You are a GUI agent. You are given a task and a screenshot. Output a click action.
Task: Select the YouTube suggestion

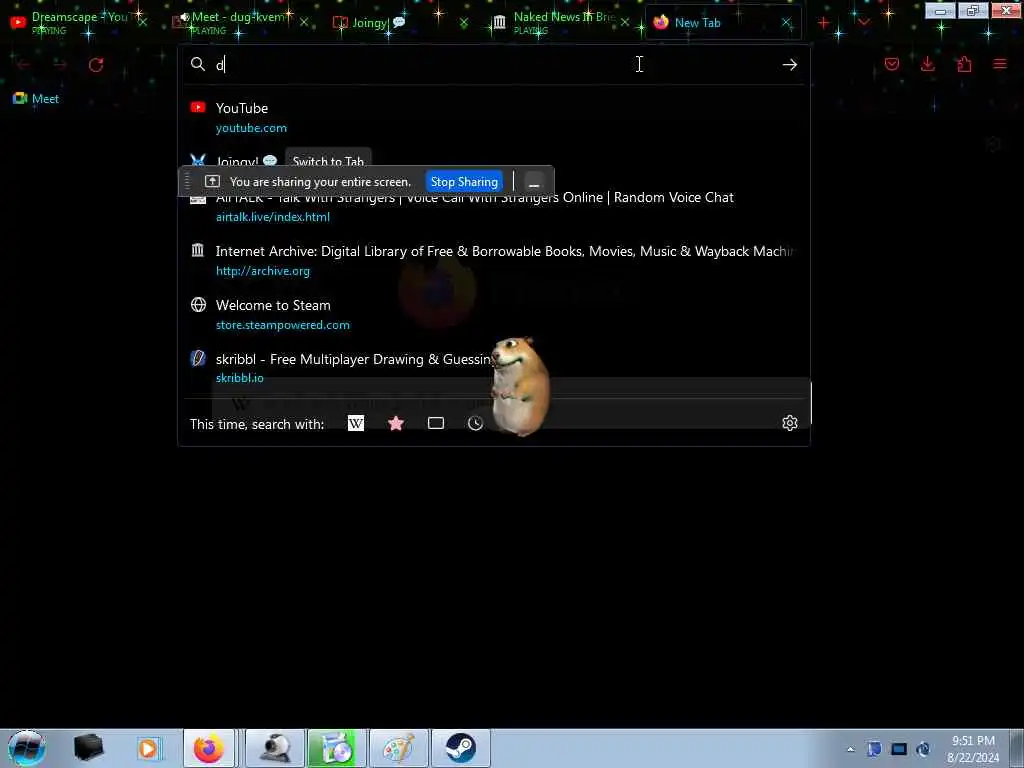[494, 118]
